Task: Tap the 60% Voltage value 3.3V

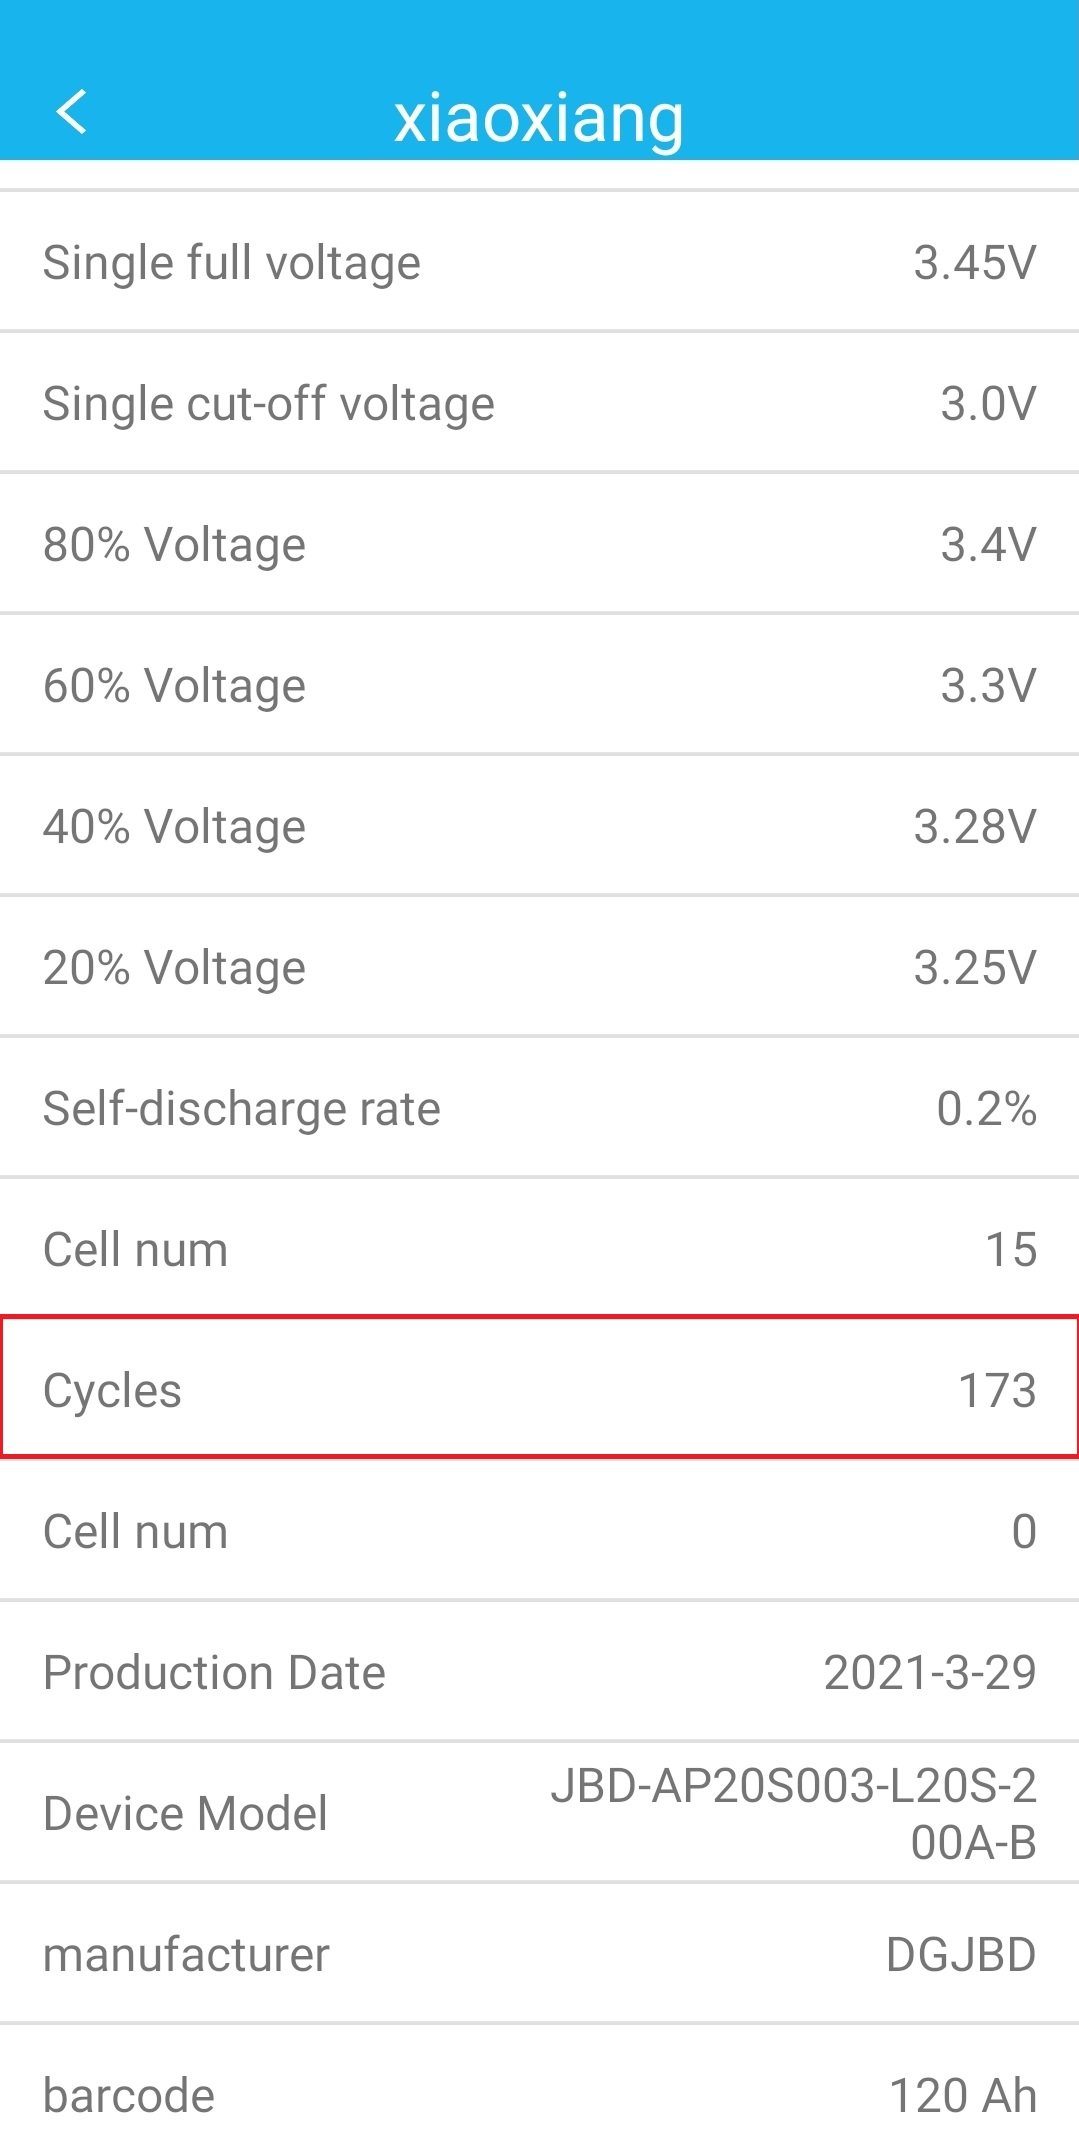Action: (x=987, y=686)
